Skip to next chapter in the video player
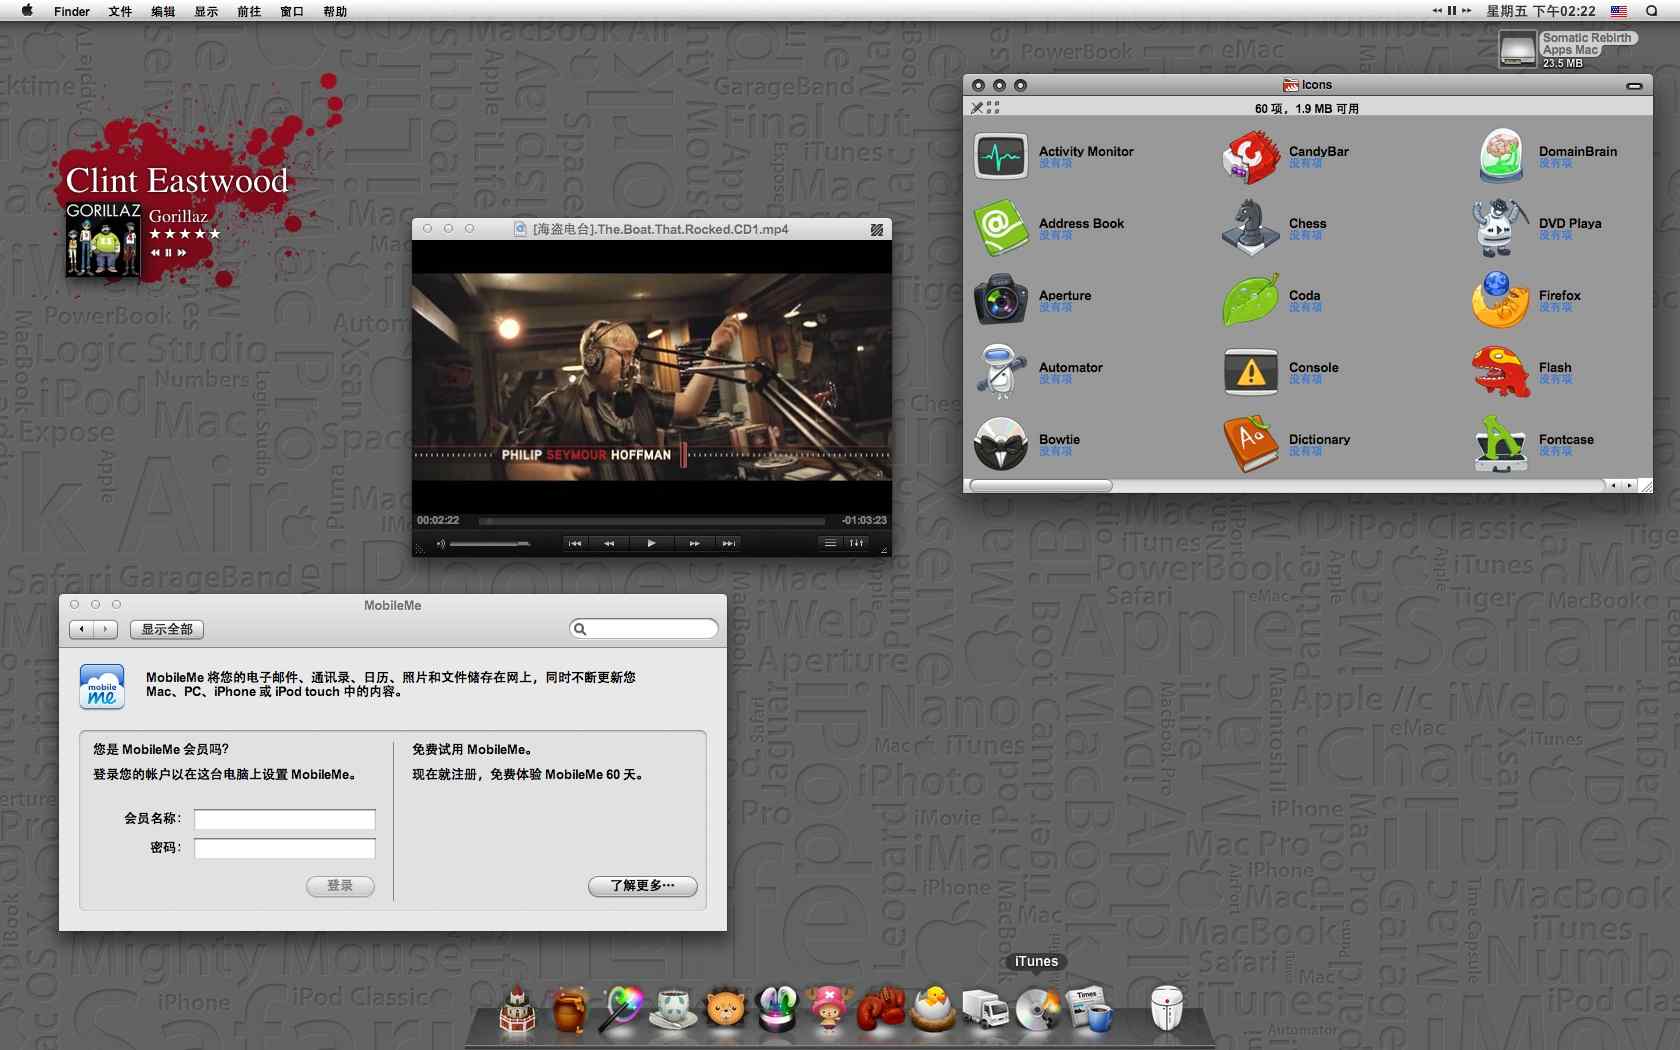The image size is (1680, 1050). coord(729,543)
